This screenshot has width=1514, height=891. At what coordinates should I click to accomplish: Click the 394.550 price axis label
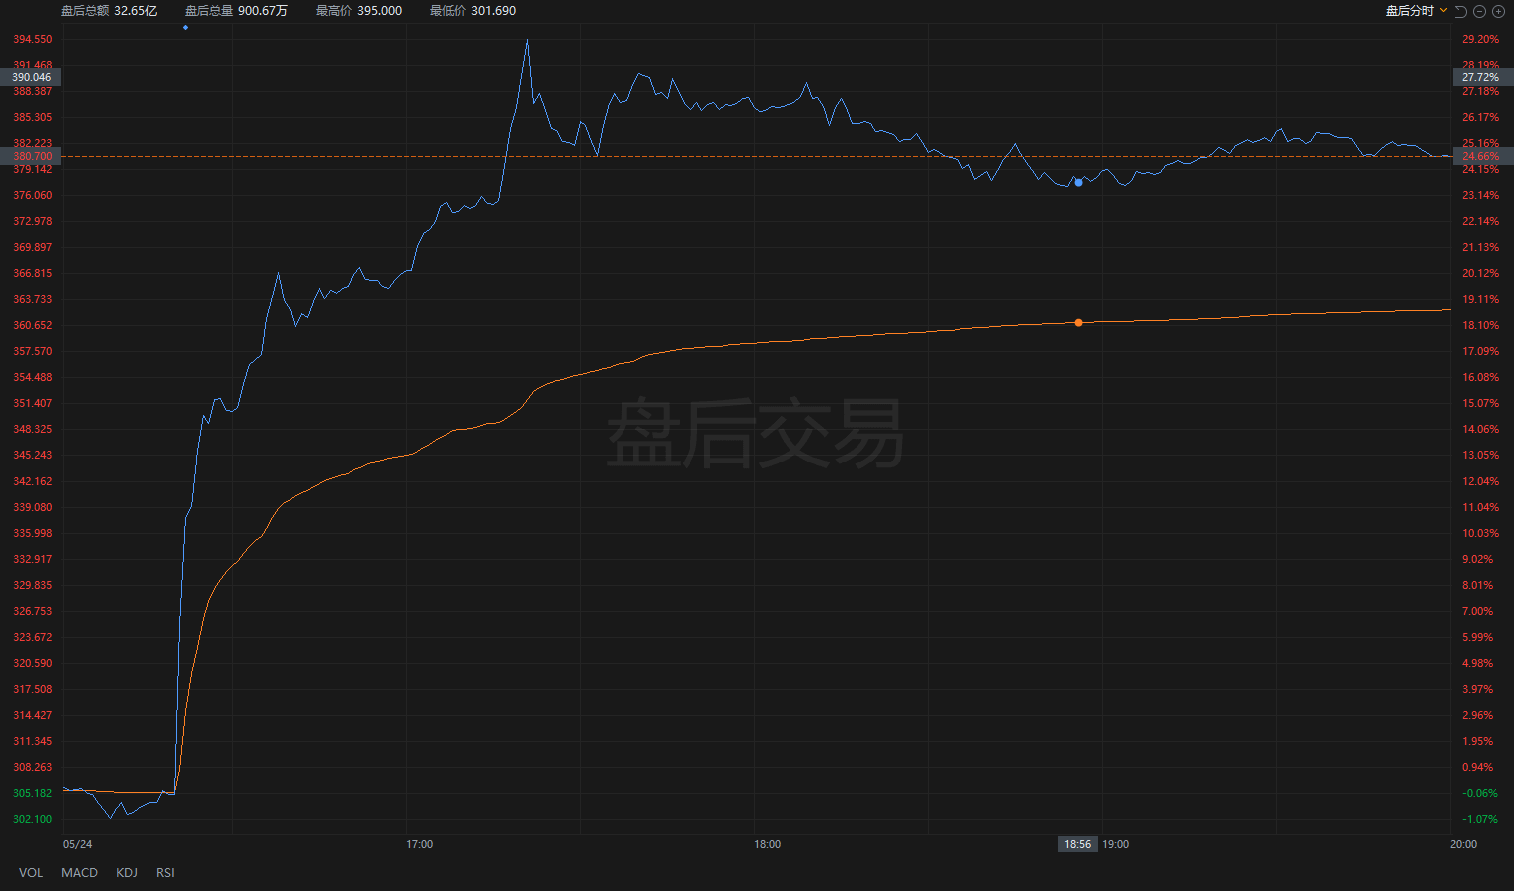point(33,39)
